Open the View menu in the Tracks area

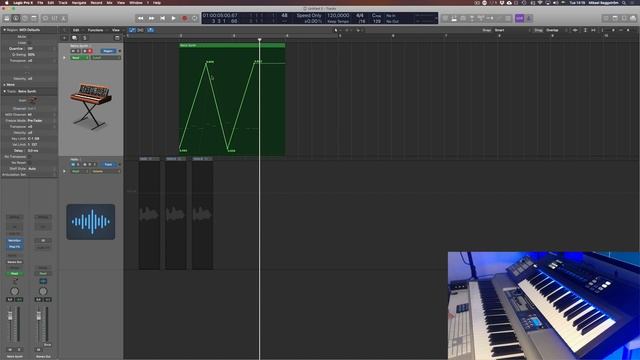116,30
